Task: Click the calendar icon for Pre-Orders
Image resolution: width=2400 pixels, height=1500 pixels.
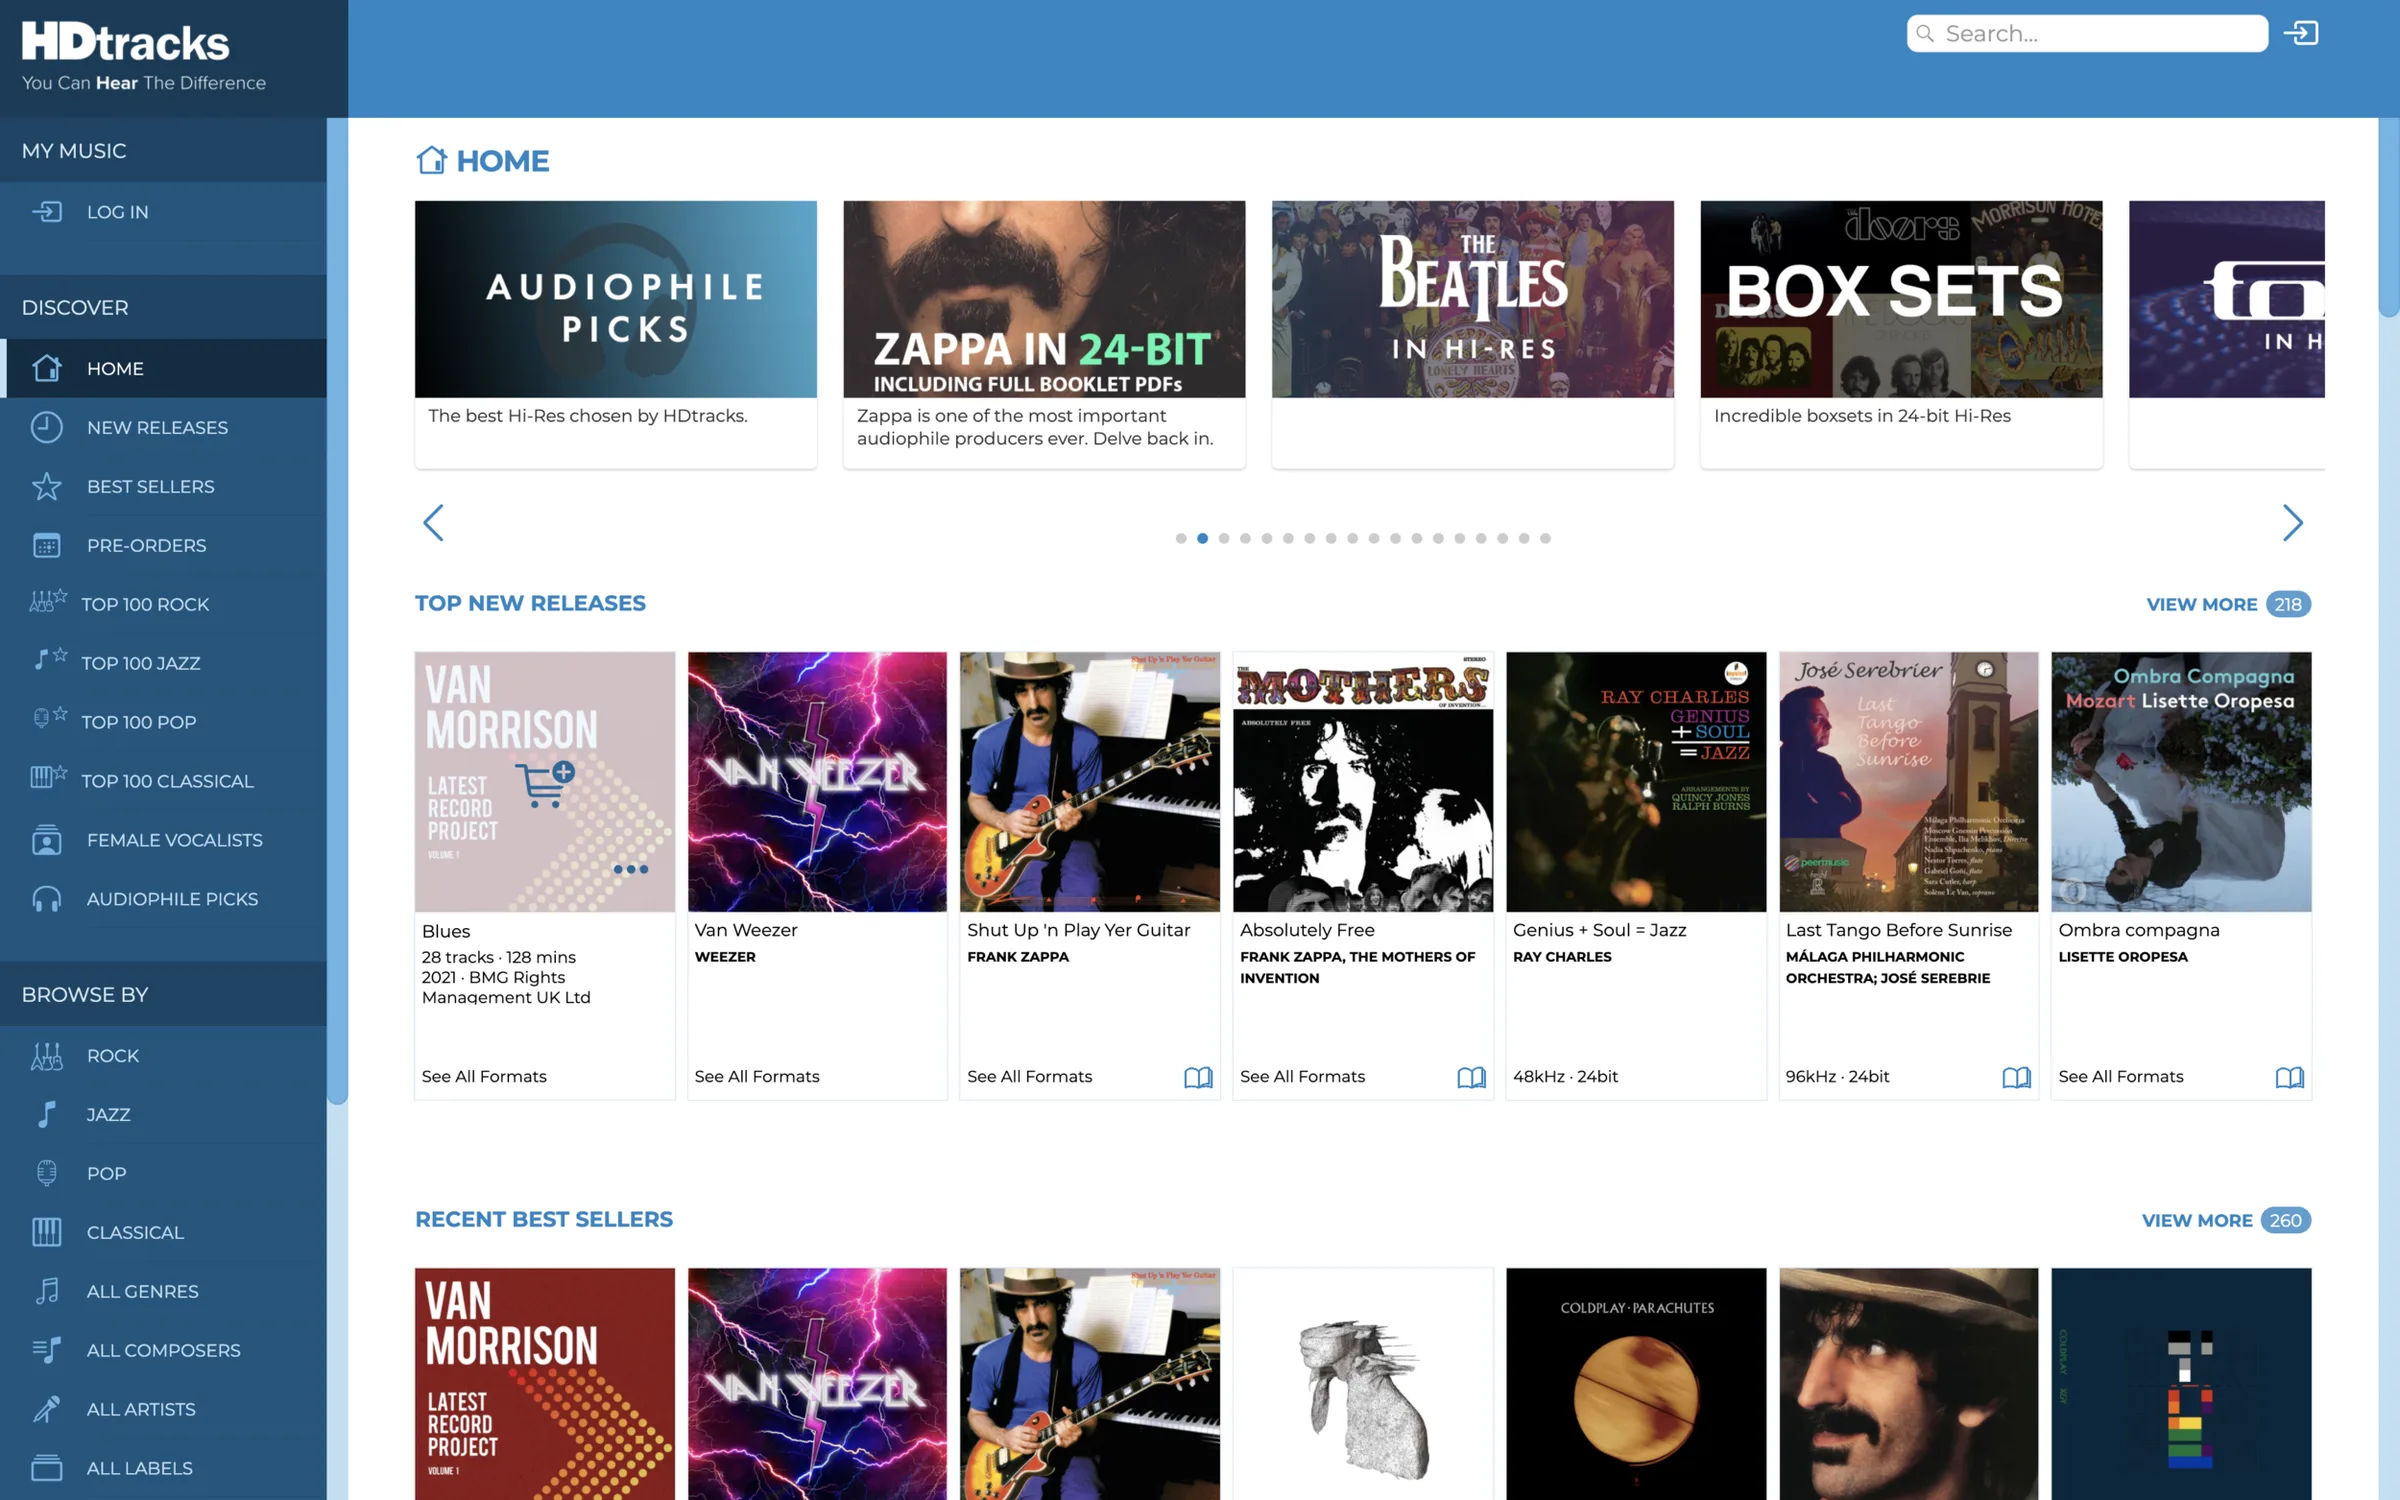Action: click(x=47, y=545)
